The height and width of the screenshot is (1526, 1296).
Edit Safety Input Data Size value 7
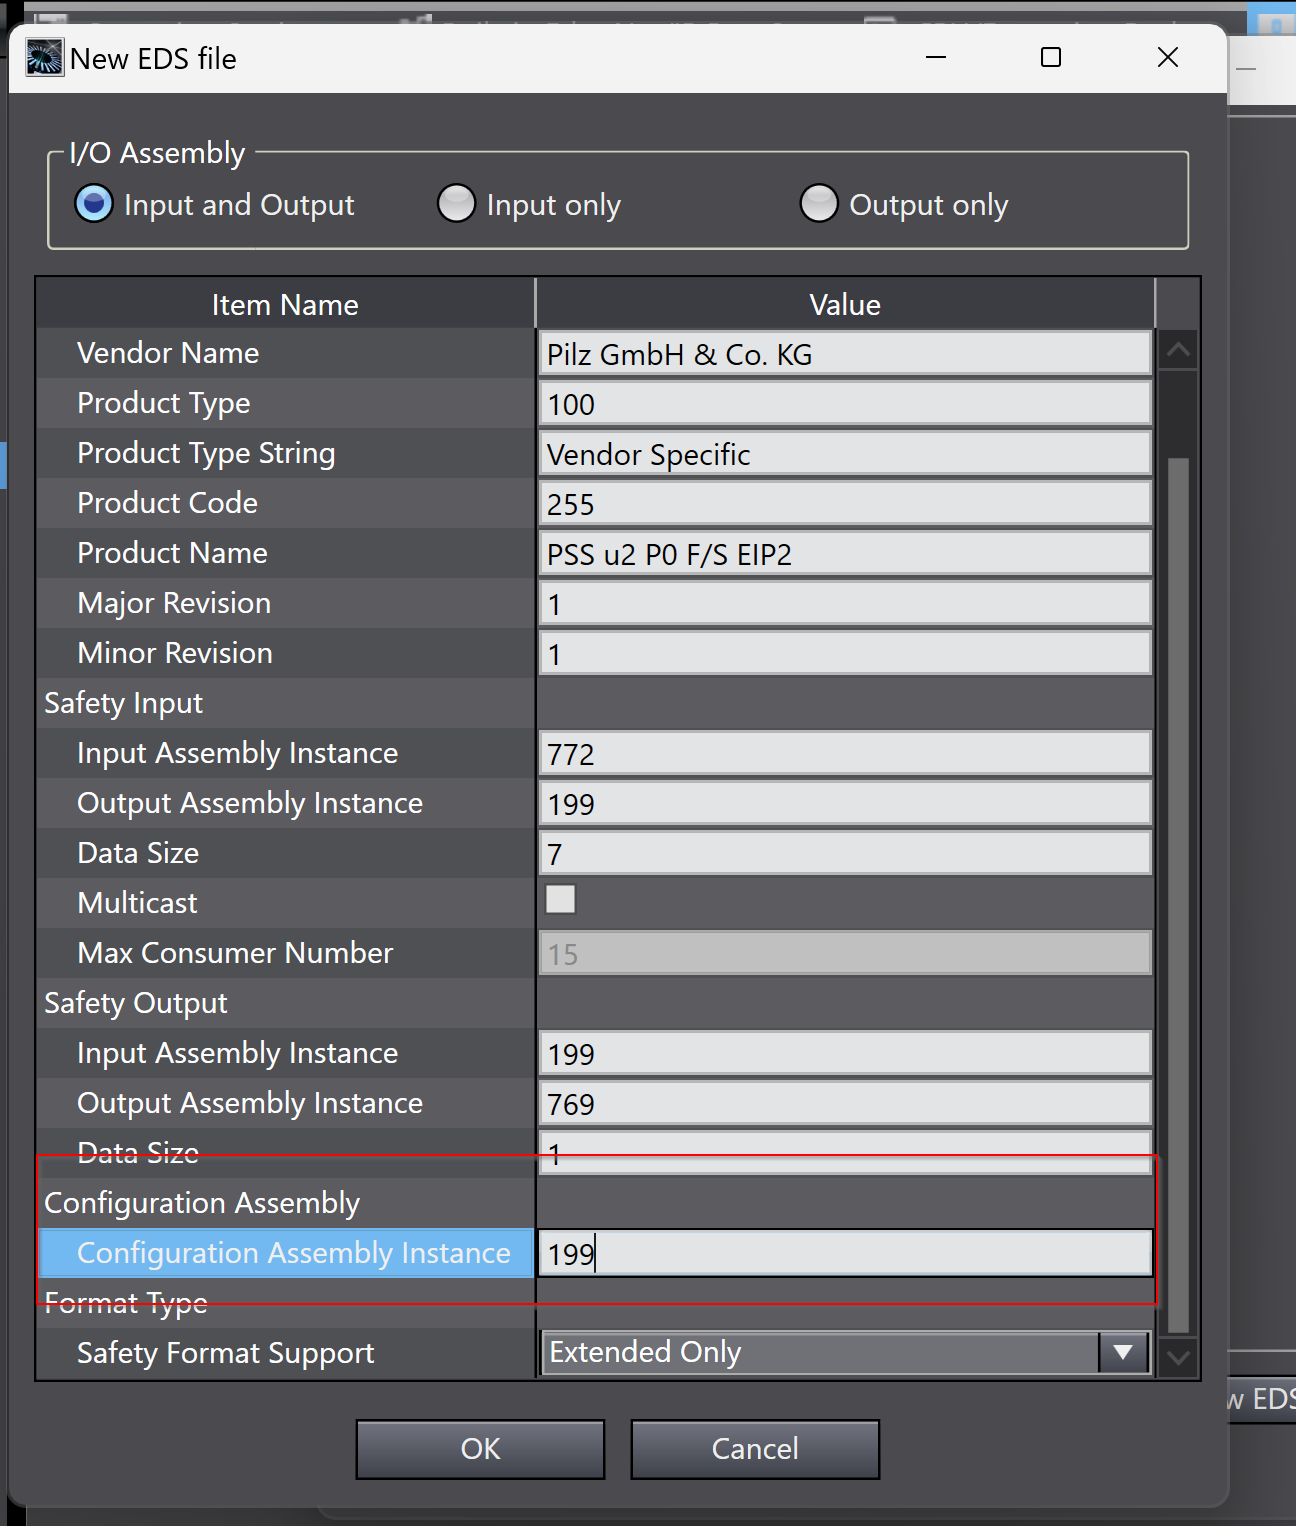click(x=845, y=854)
